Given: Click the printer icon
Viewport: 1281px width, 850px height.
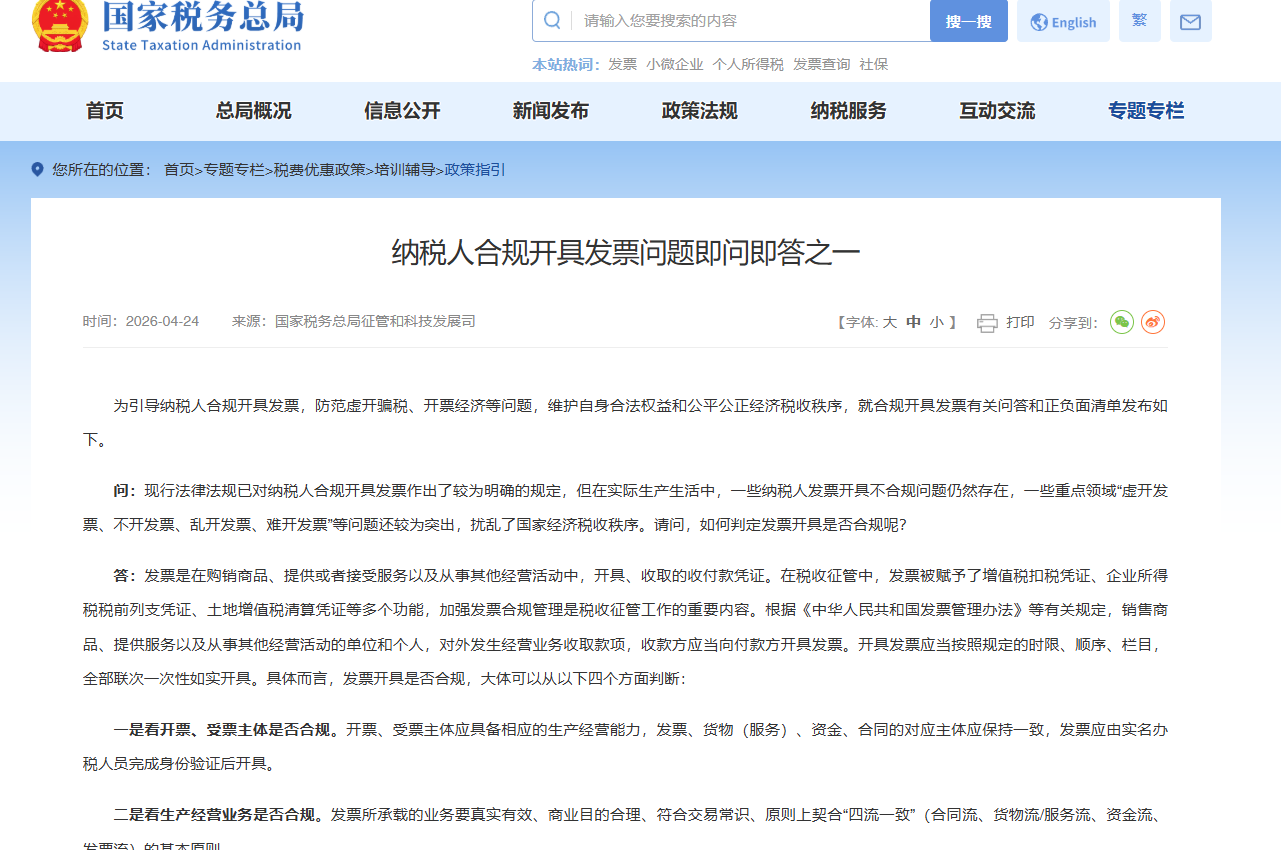Looking at the screenshot, I should click(x=987, y=322).
